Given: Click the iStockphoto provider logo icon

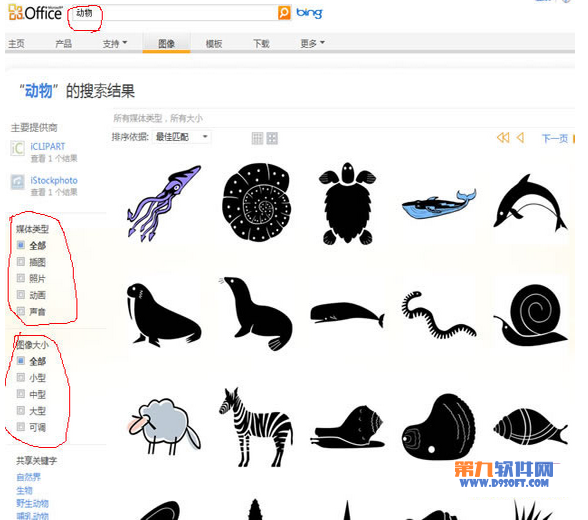Looking at the screenshot, I should click(17, 182).
